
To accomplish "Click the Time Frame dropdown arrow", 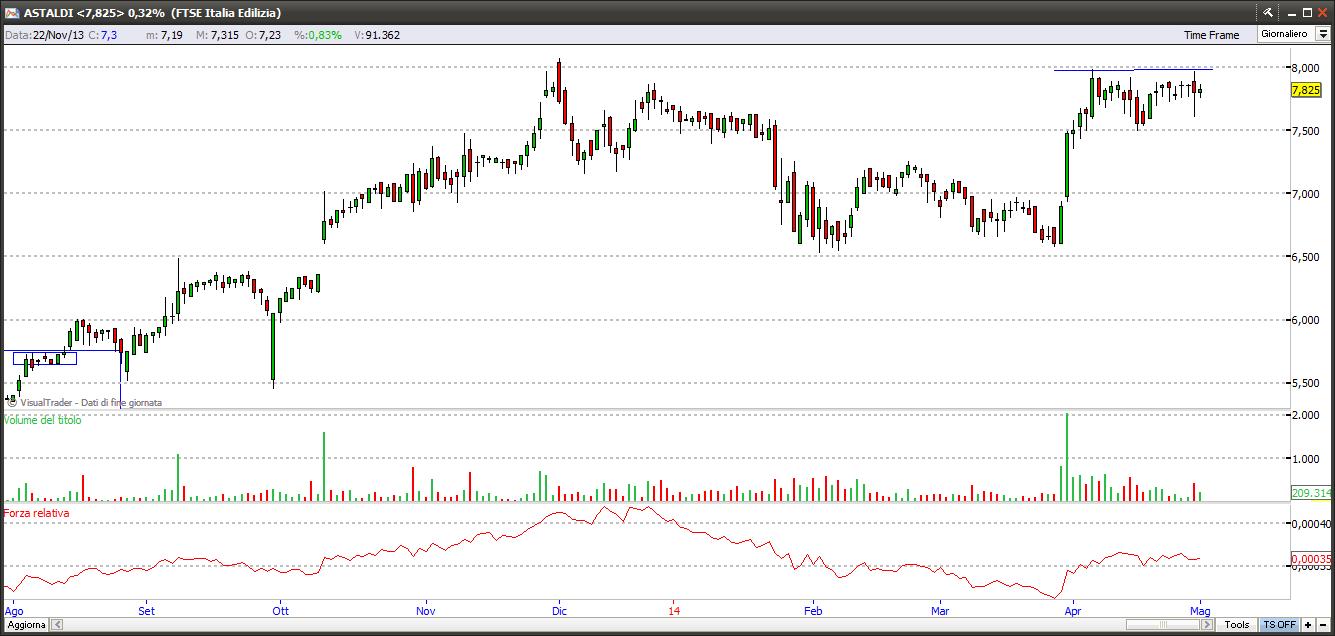I will click(1322, 34).
